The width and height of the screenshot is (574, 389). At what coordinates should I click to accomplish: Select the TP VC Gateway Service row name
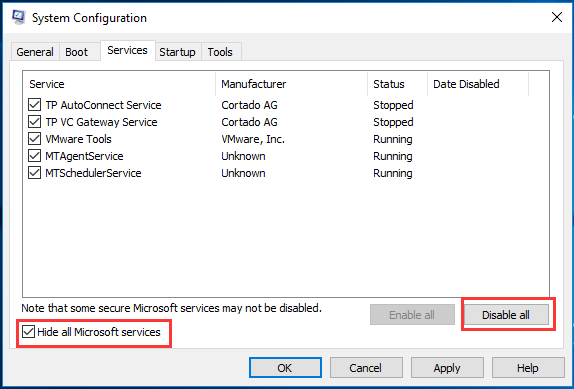pyautogui.click(x=101, y=122)
